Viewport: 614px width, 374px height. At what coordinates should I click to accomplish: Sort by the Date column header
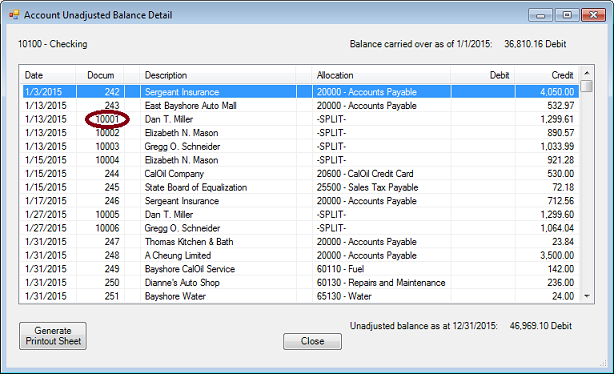click(x=49, y=75)
